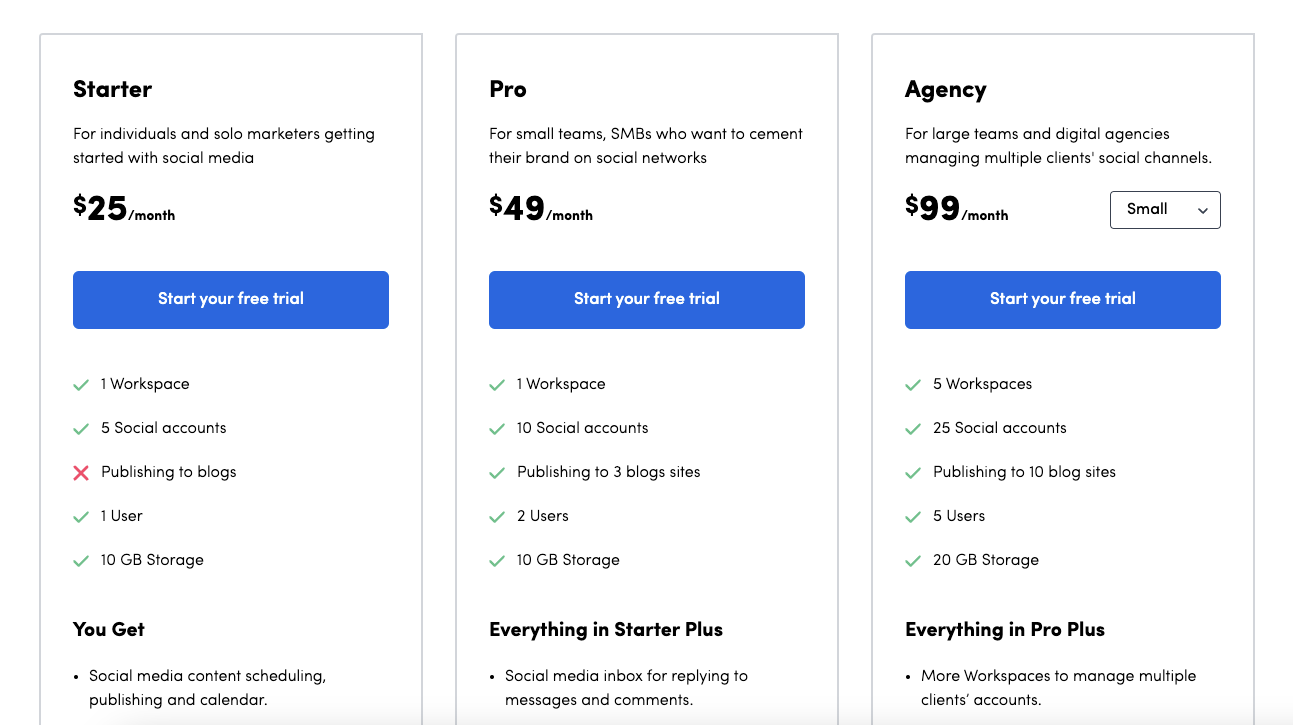Click the Agency plan heading

coord(945,89)
